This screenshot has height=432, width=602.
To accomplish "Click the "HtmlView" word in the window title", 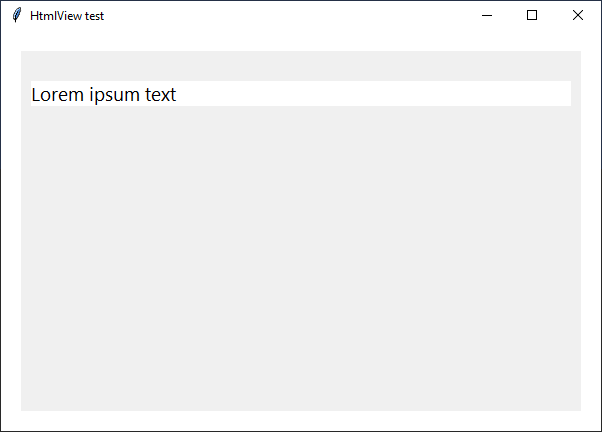I will point(56,16).
